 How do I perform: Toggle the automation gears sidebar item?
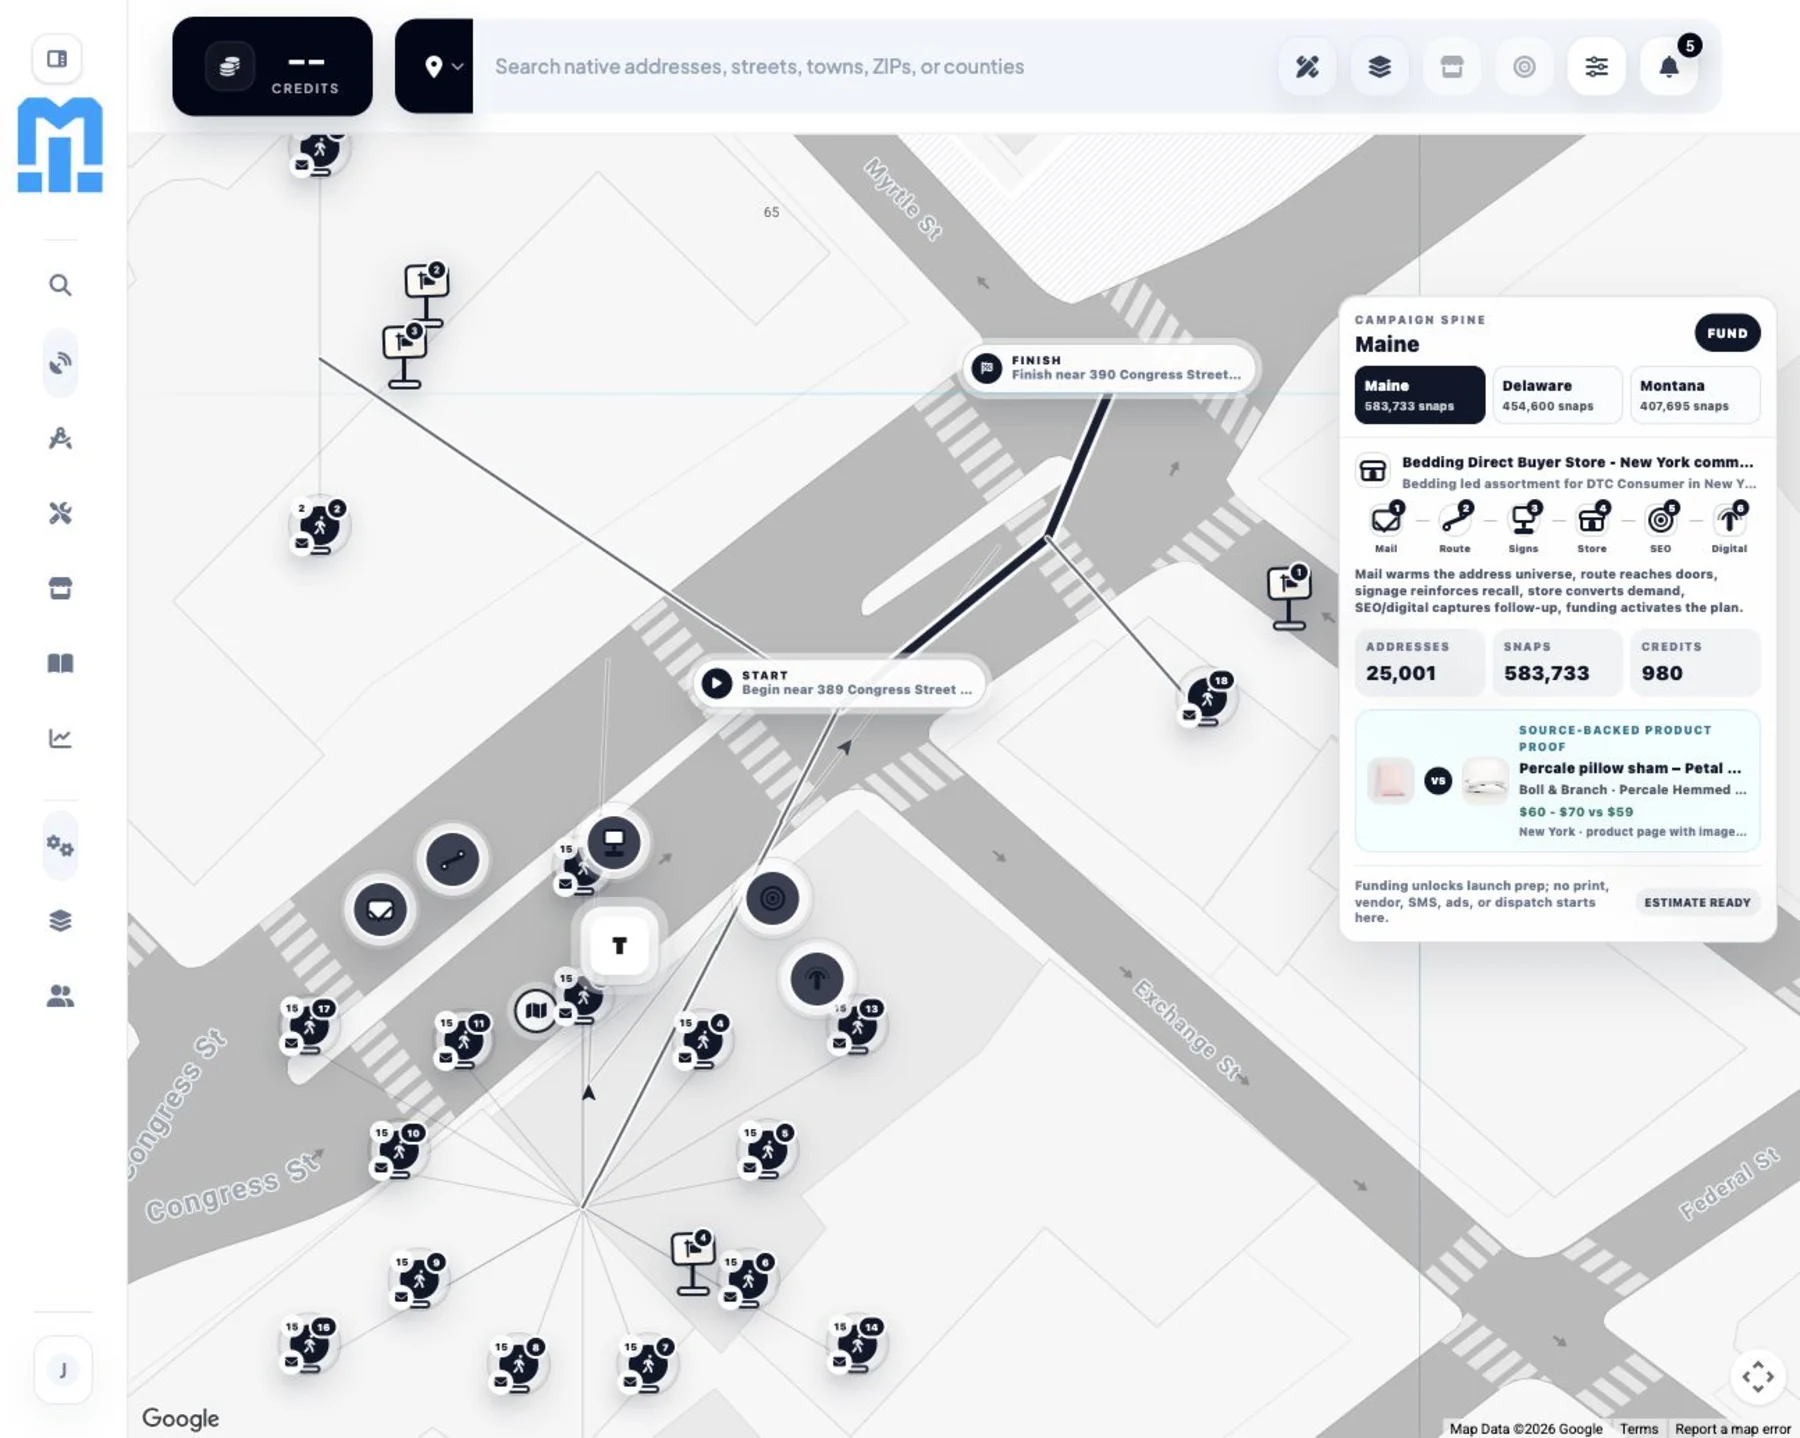point(60,846)
